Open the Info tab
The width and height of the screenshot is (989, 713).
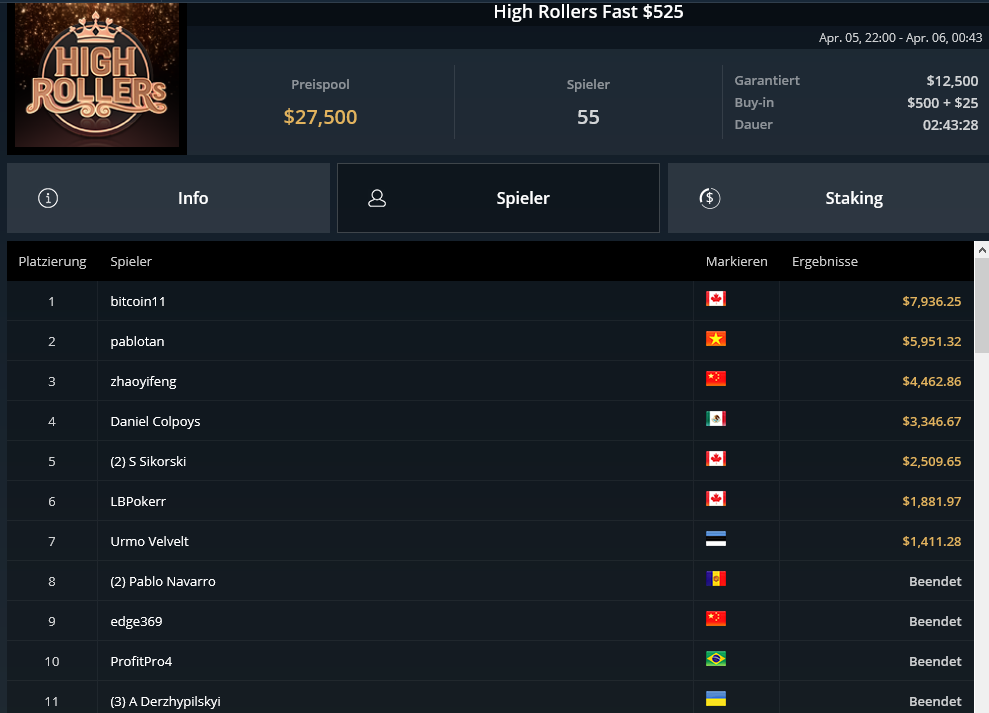168,198
